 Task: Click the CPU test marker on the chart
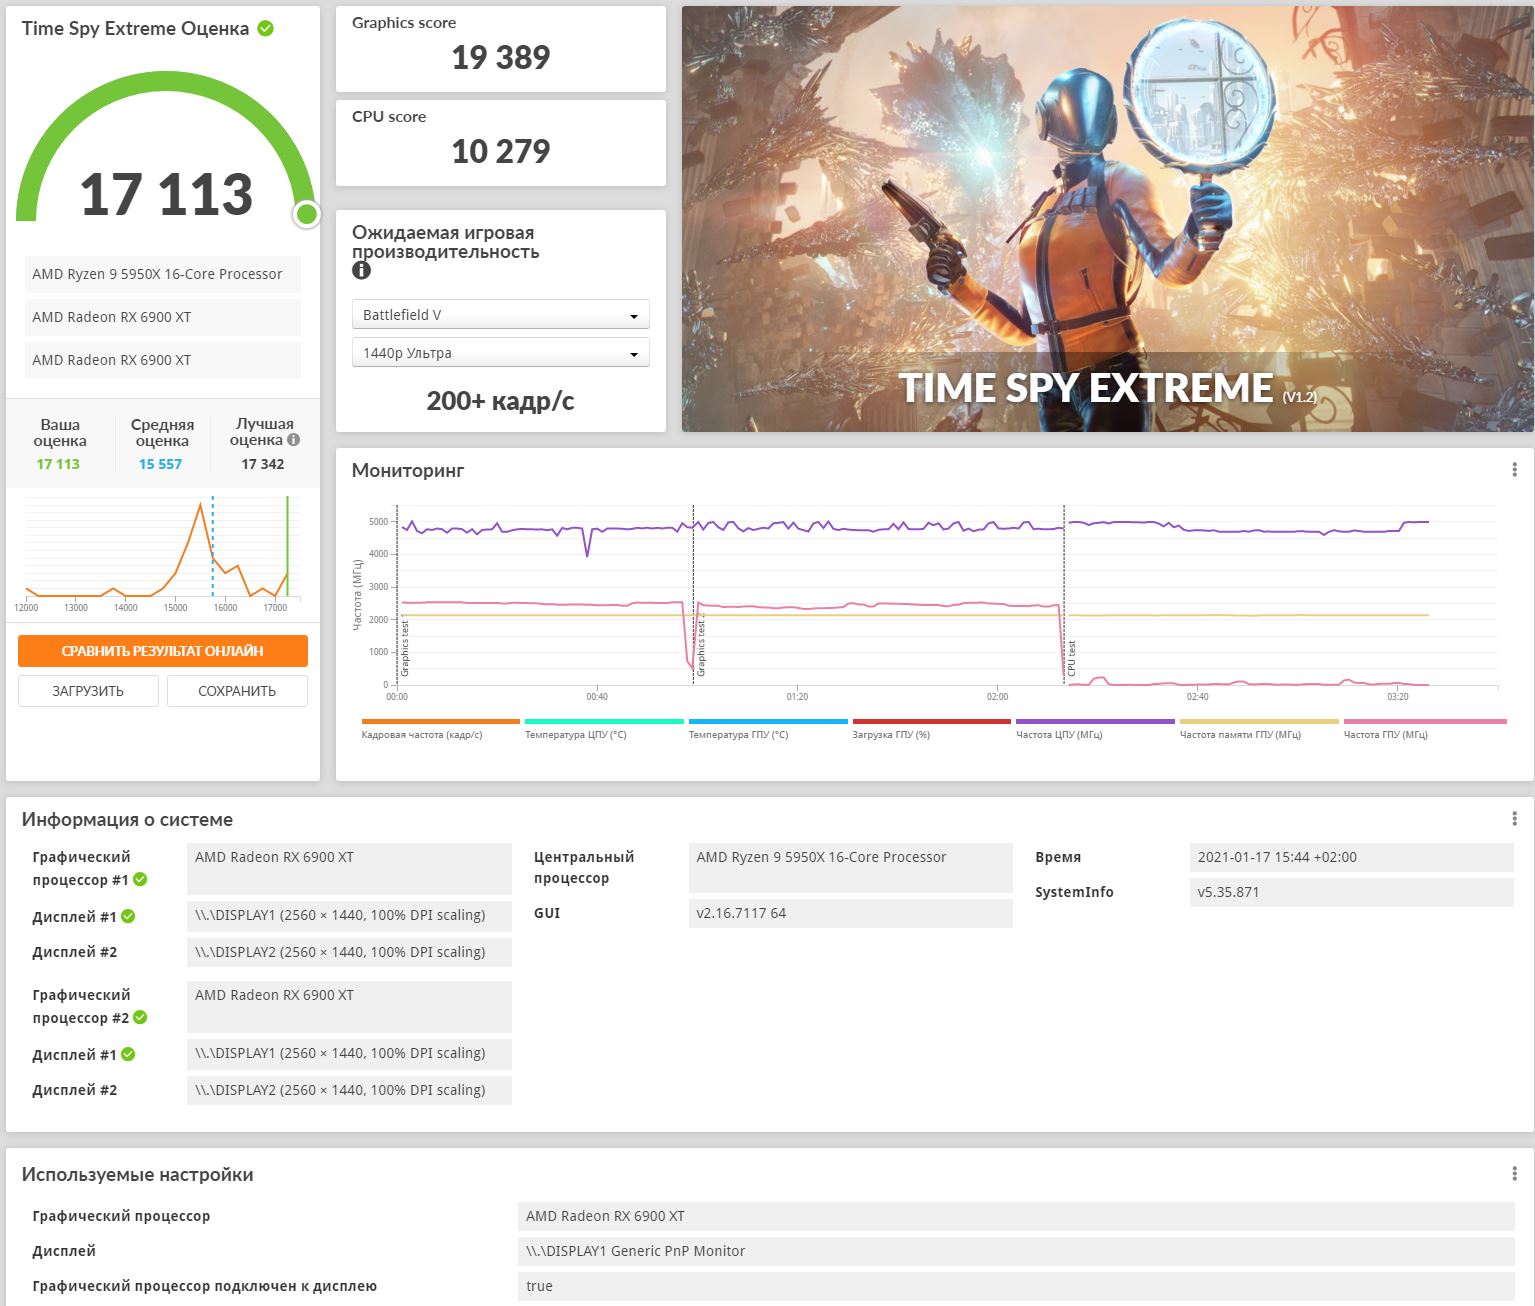pos(1064,595)
